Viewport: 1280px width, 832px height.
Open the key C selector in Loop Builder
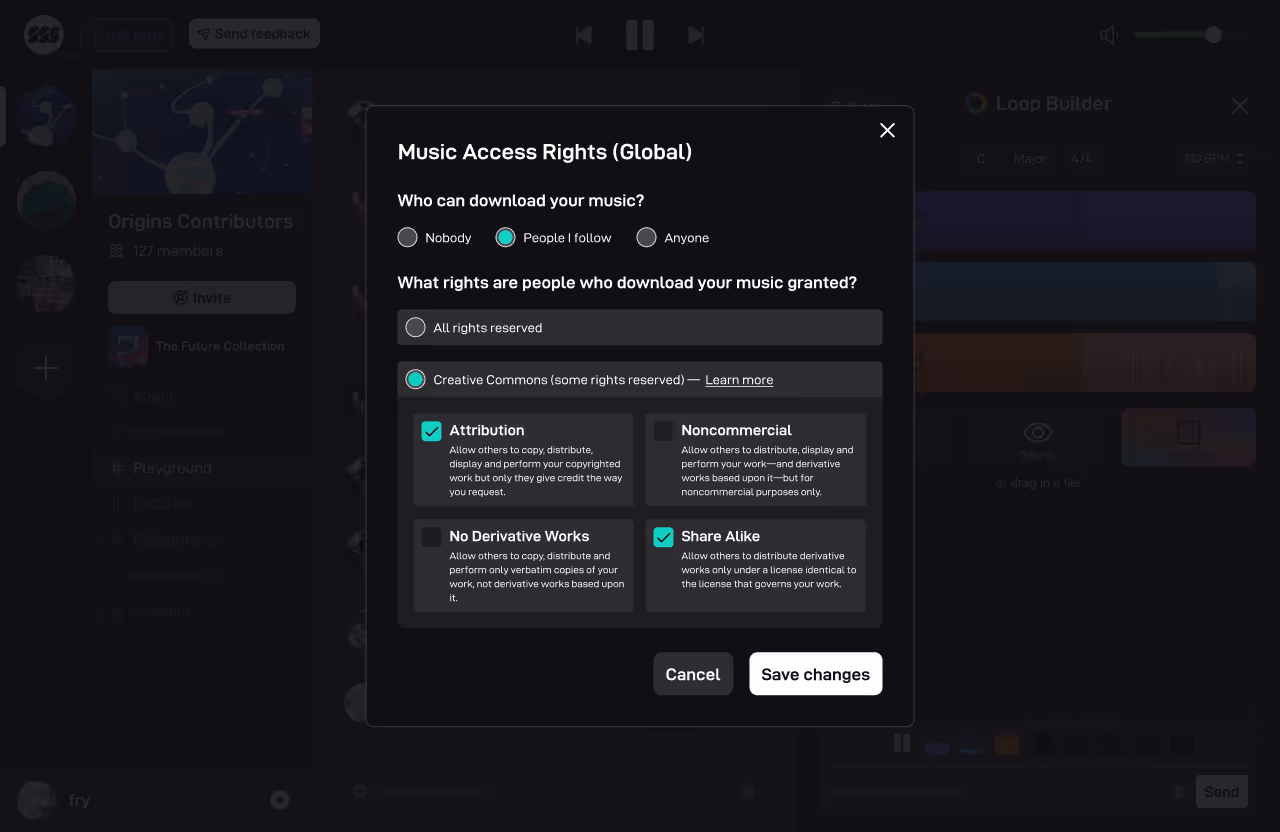(981, 159)
